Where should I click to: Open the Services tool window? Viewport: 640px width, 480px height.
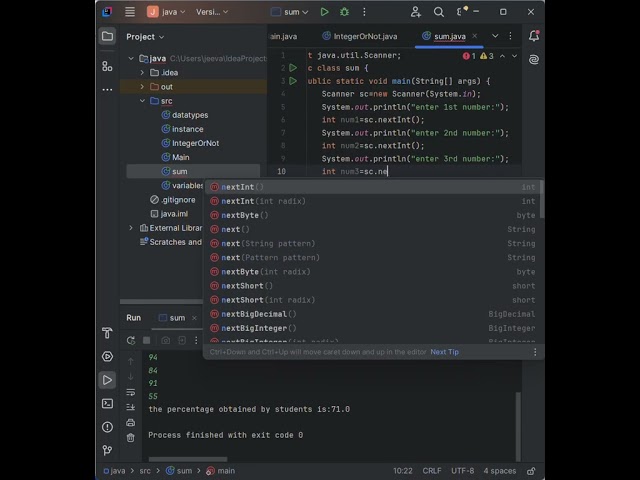107,356
